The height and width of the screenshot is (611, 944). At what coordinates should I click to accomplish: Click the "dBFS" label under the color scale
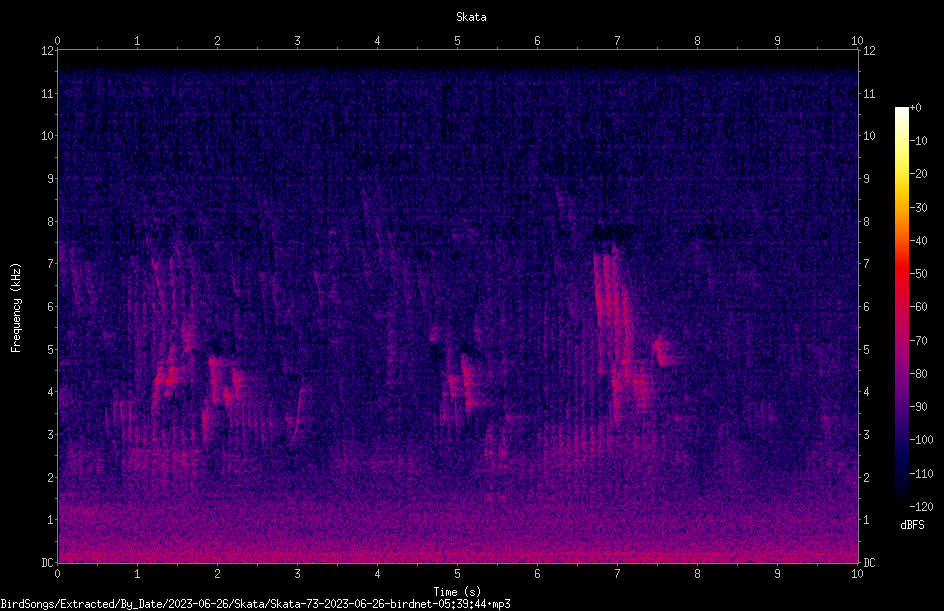(x=912, y=525)
